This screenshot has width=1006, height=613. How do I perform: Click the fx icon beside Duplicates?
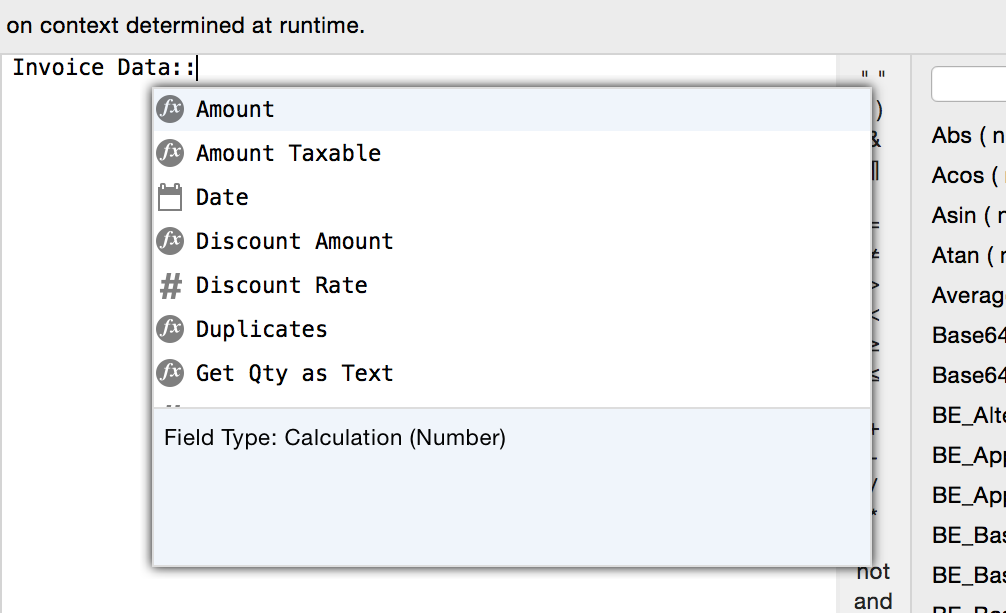(170, 329)
